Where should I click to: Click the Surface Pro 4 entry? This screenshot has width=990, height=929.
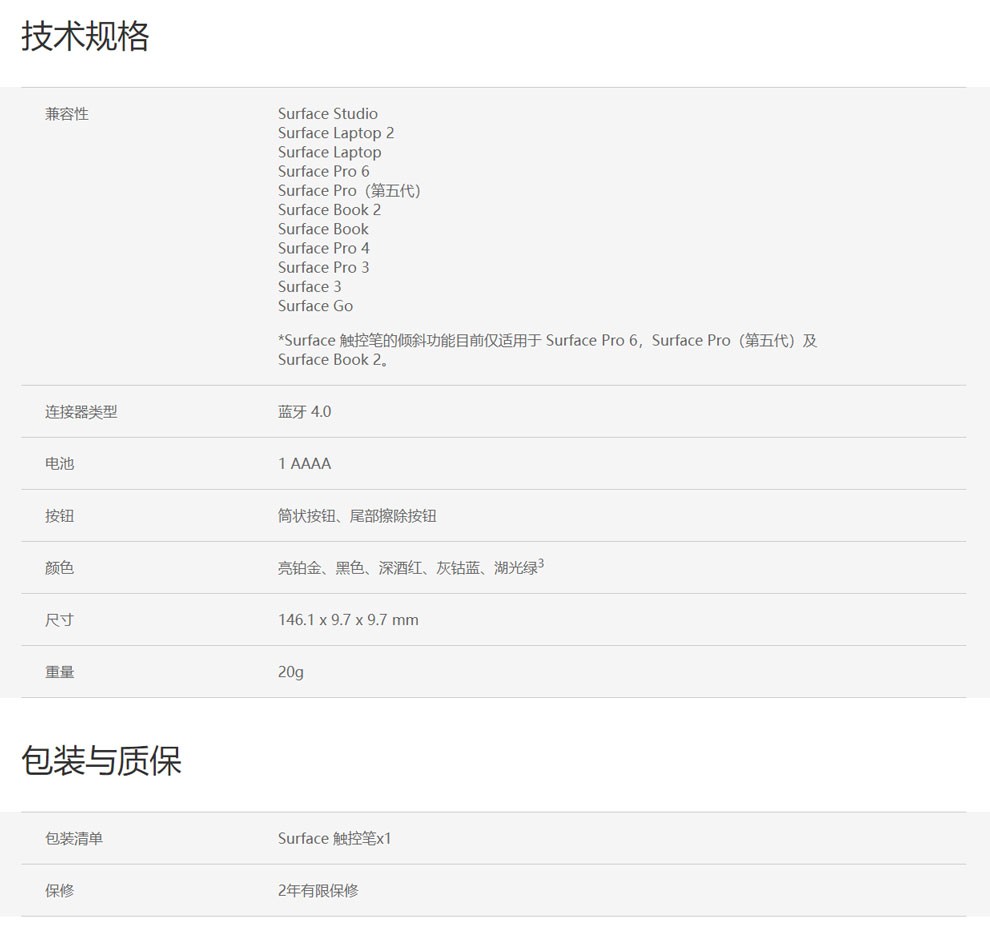pyautogui.click(x=323, y=248)
